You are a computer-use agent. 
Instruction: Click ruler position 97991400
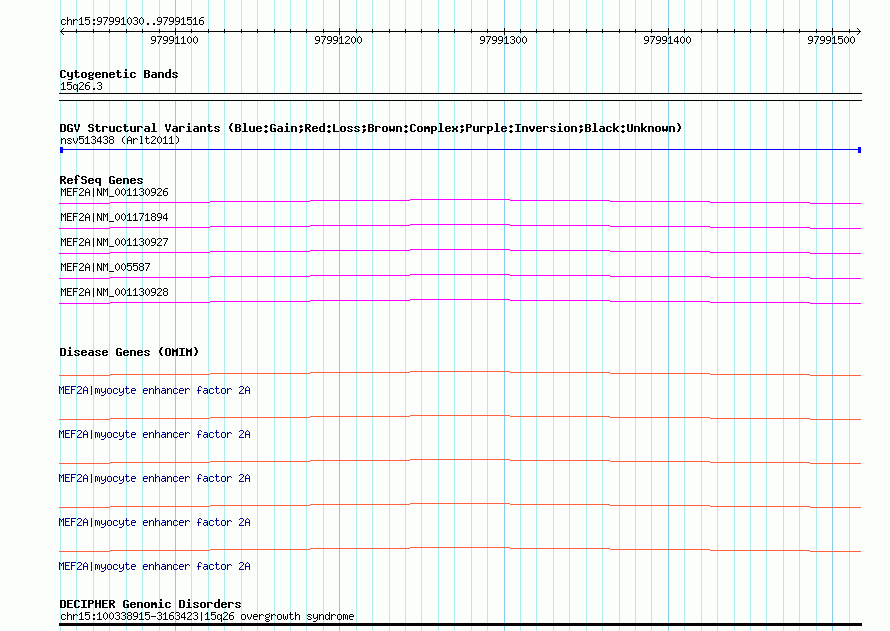667,40
